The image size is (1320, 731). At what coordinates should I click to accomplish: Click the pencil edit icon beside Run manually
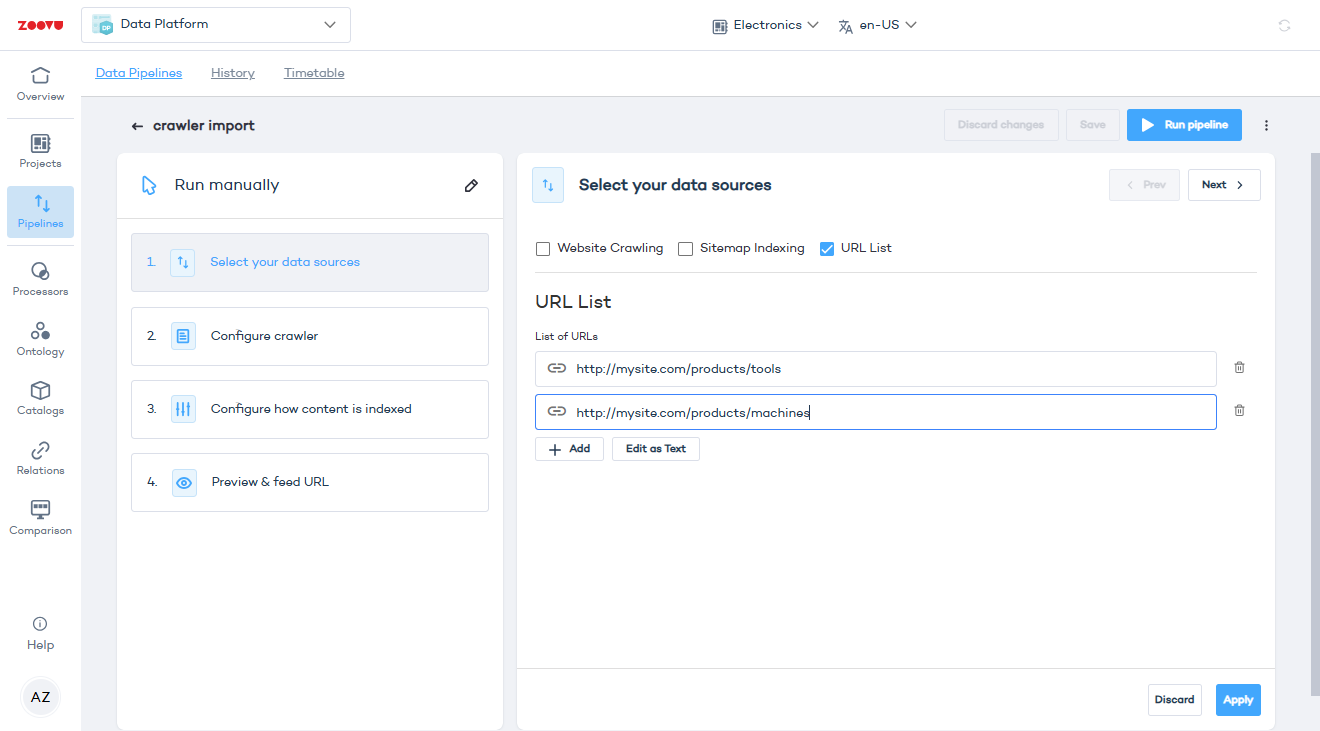[471, 186]
